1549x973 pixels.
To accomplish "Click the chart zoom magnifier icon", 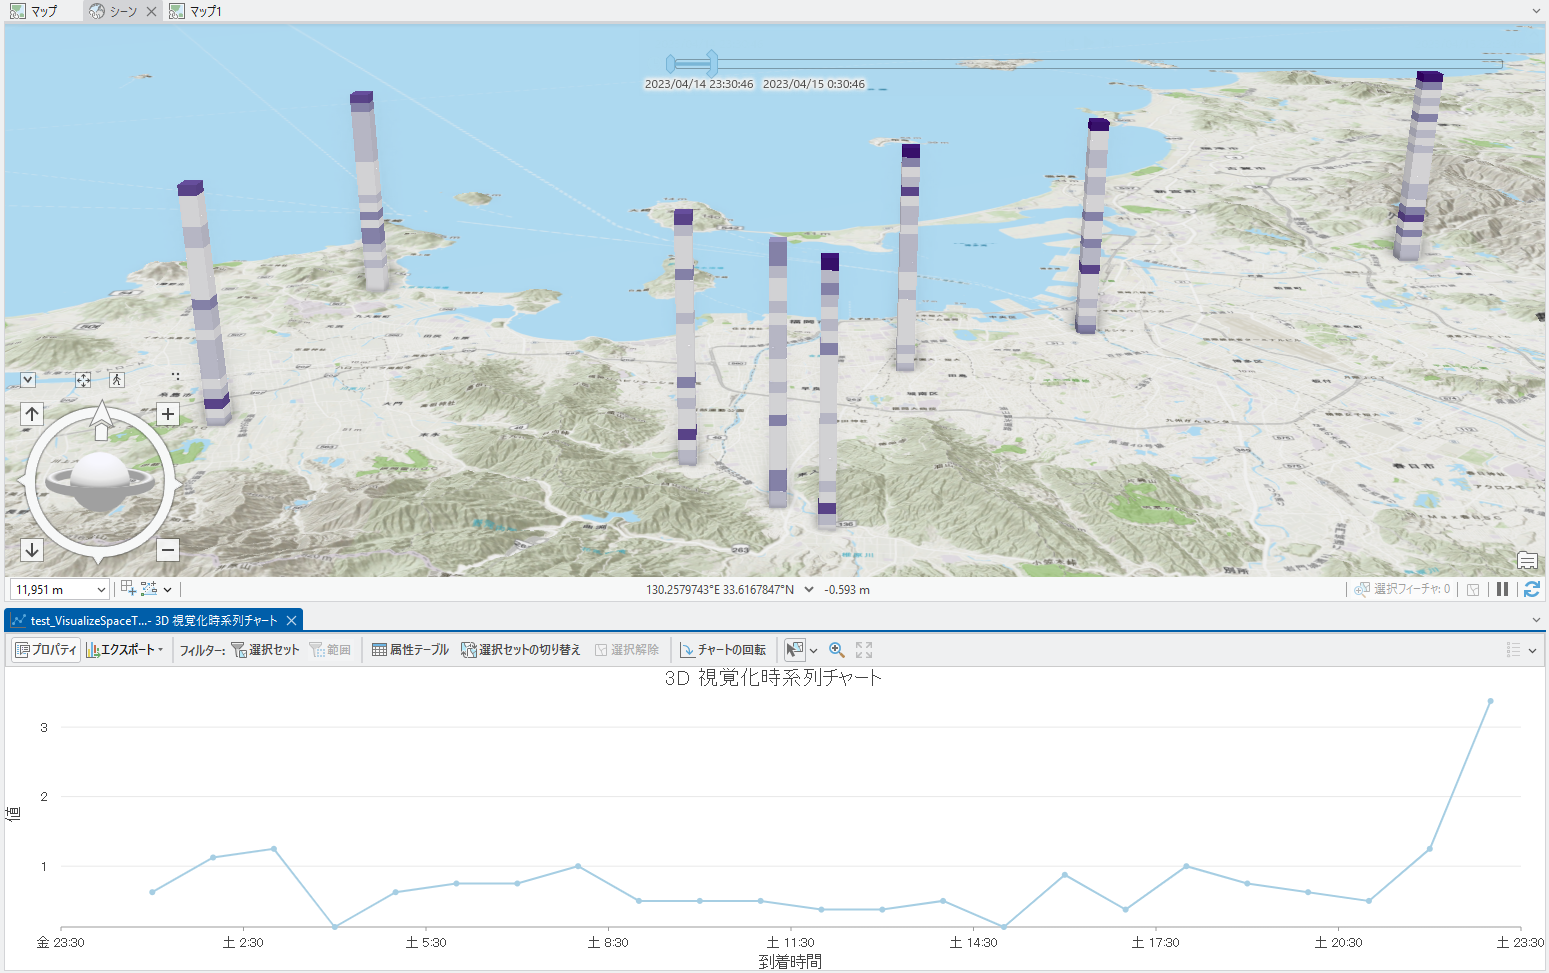I will coord(837,650).
